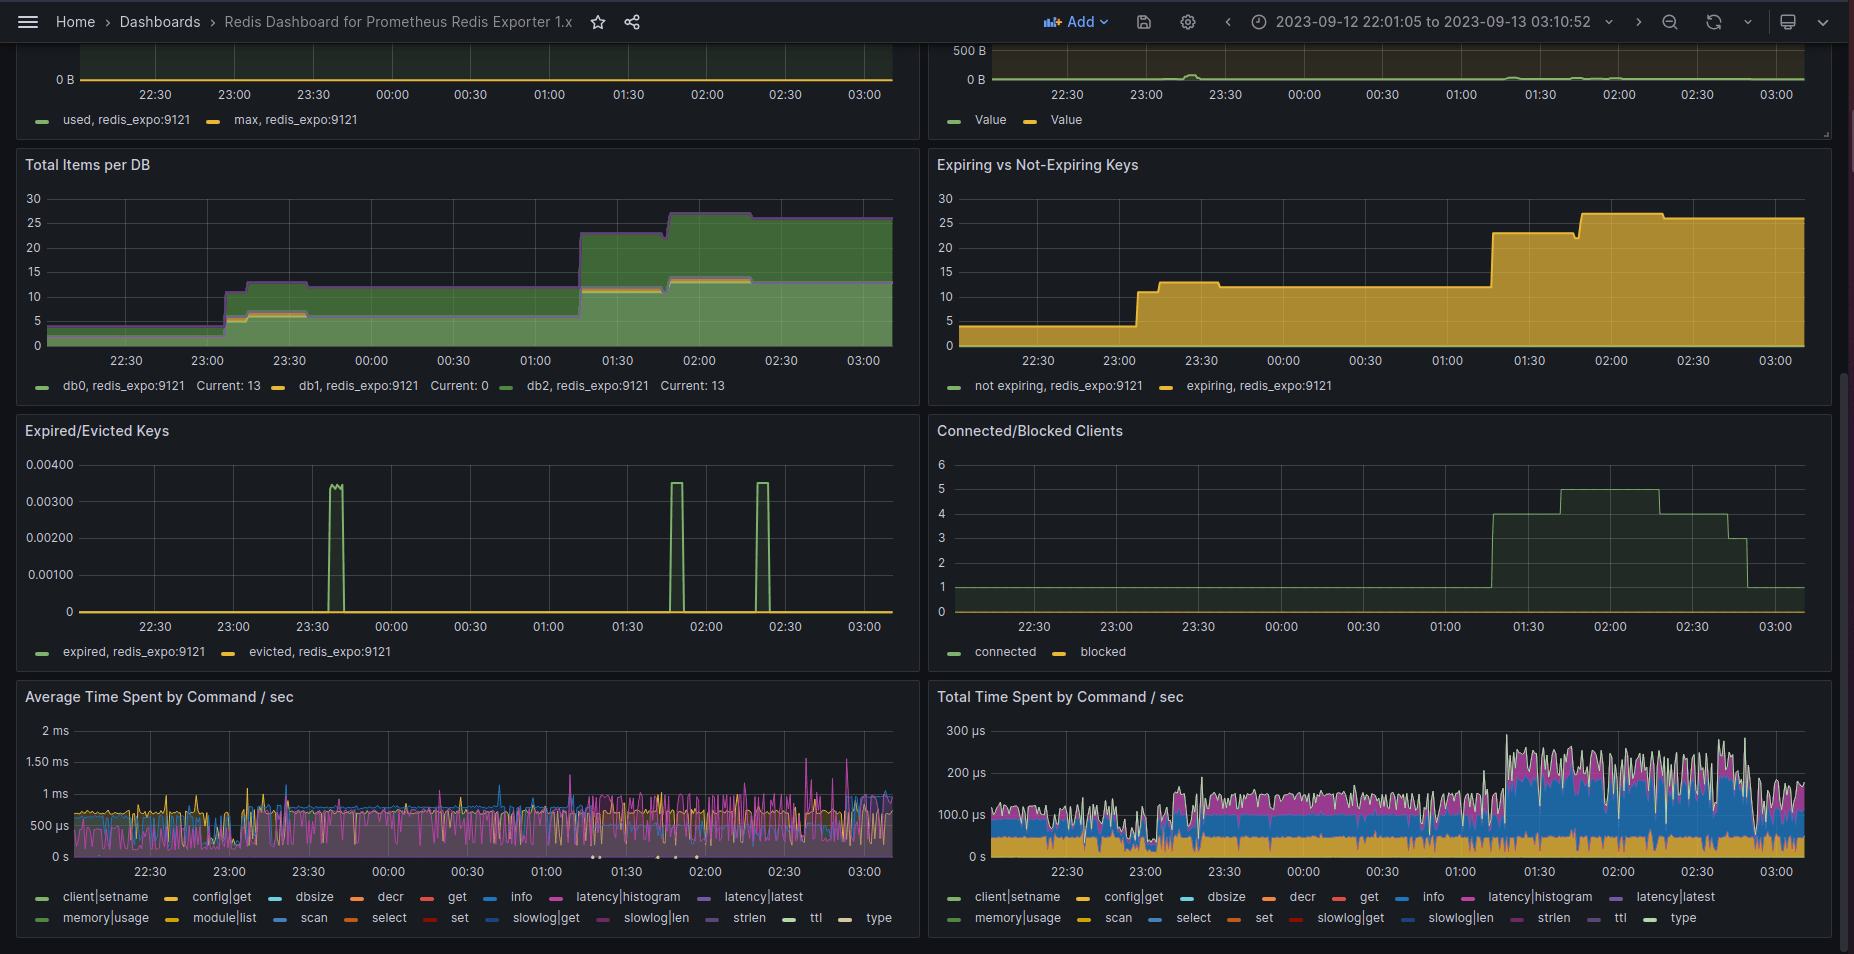Star this dashboard as favorite
This screenshot has height=954, width=1854.
pos(598,22)
